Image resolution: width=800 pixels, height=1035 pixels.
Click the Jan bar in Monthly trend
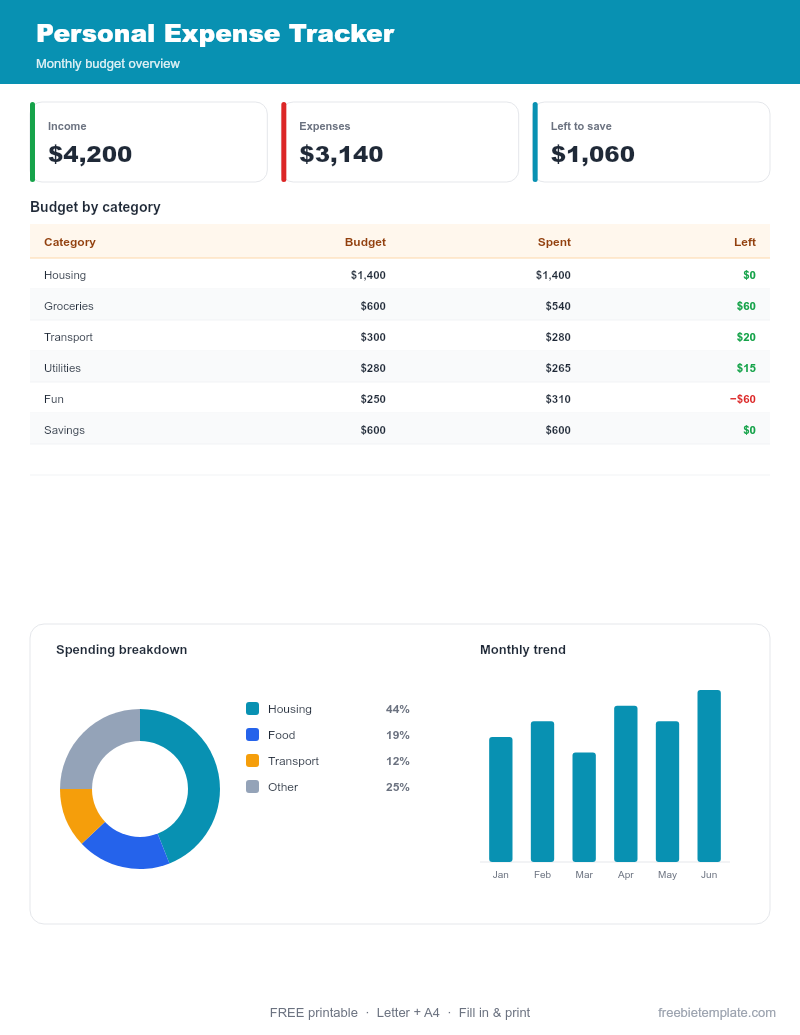[500, 799]
